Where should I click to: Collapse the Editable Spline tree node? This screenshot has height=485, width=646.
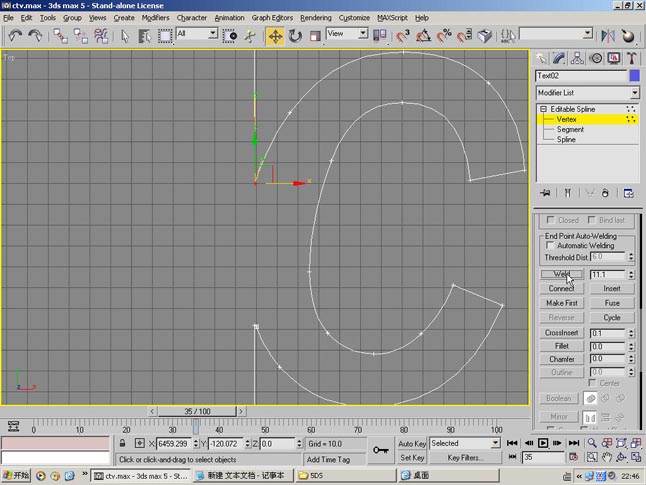click(x=544, y=109)
